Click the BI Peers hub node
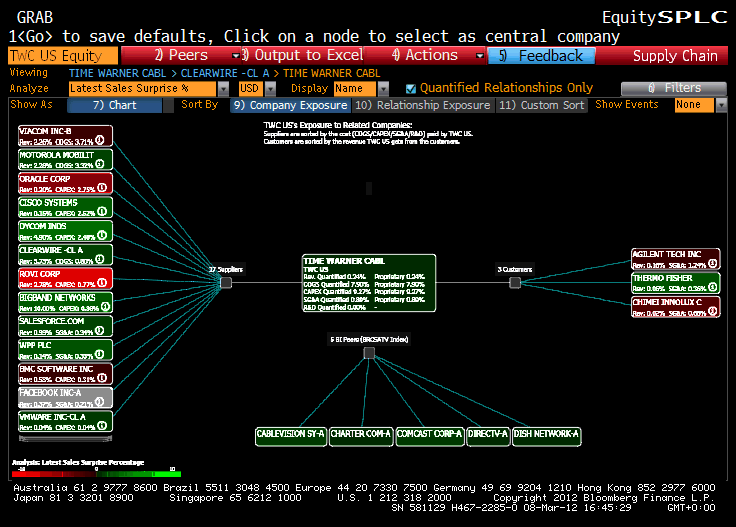 369,352
